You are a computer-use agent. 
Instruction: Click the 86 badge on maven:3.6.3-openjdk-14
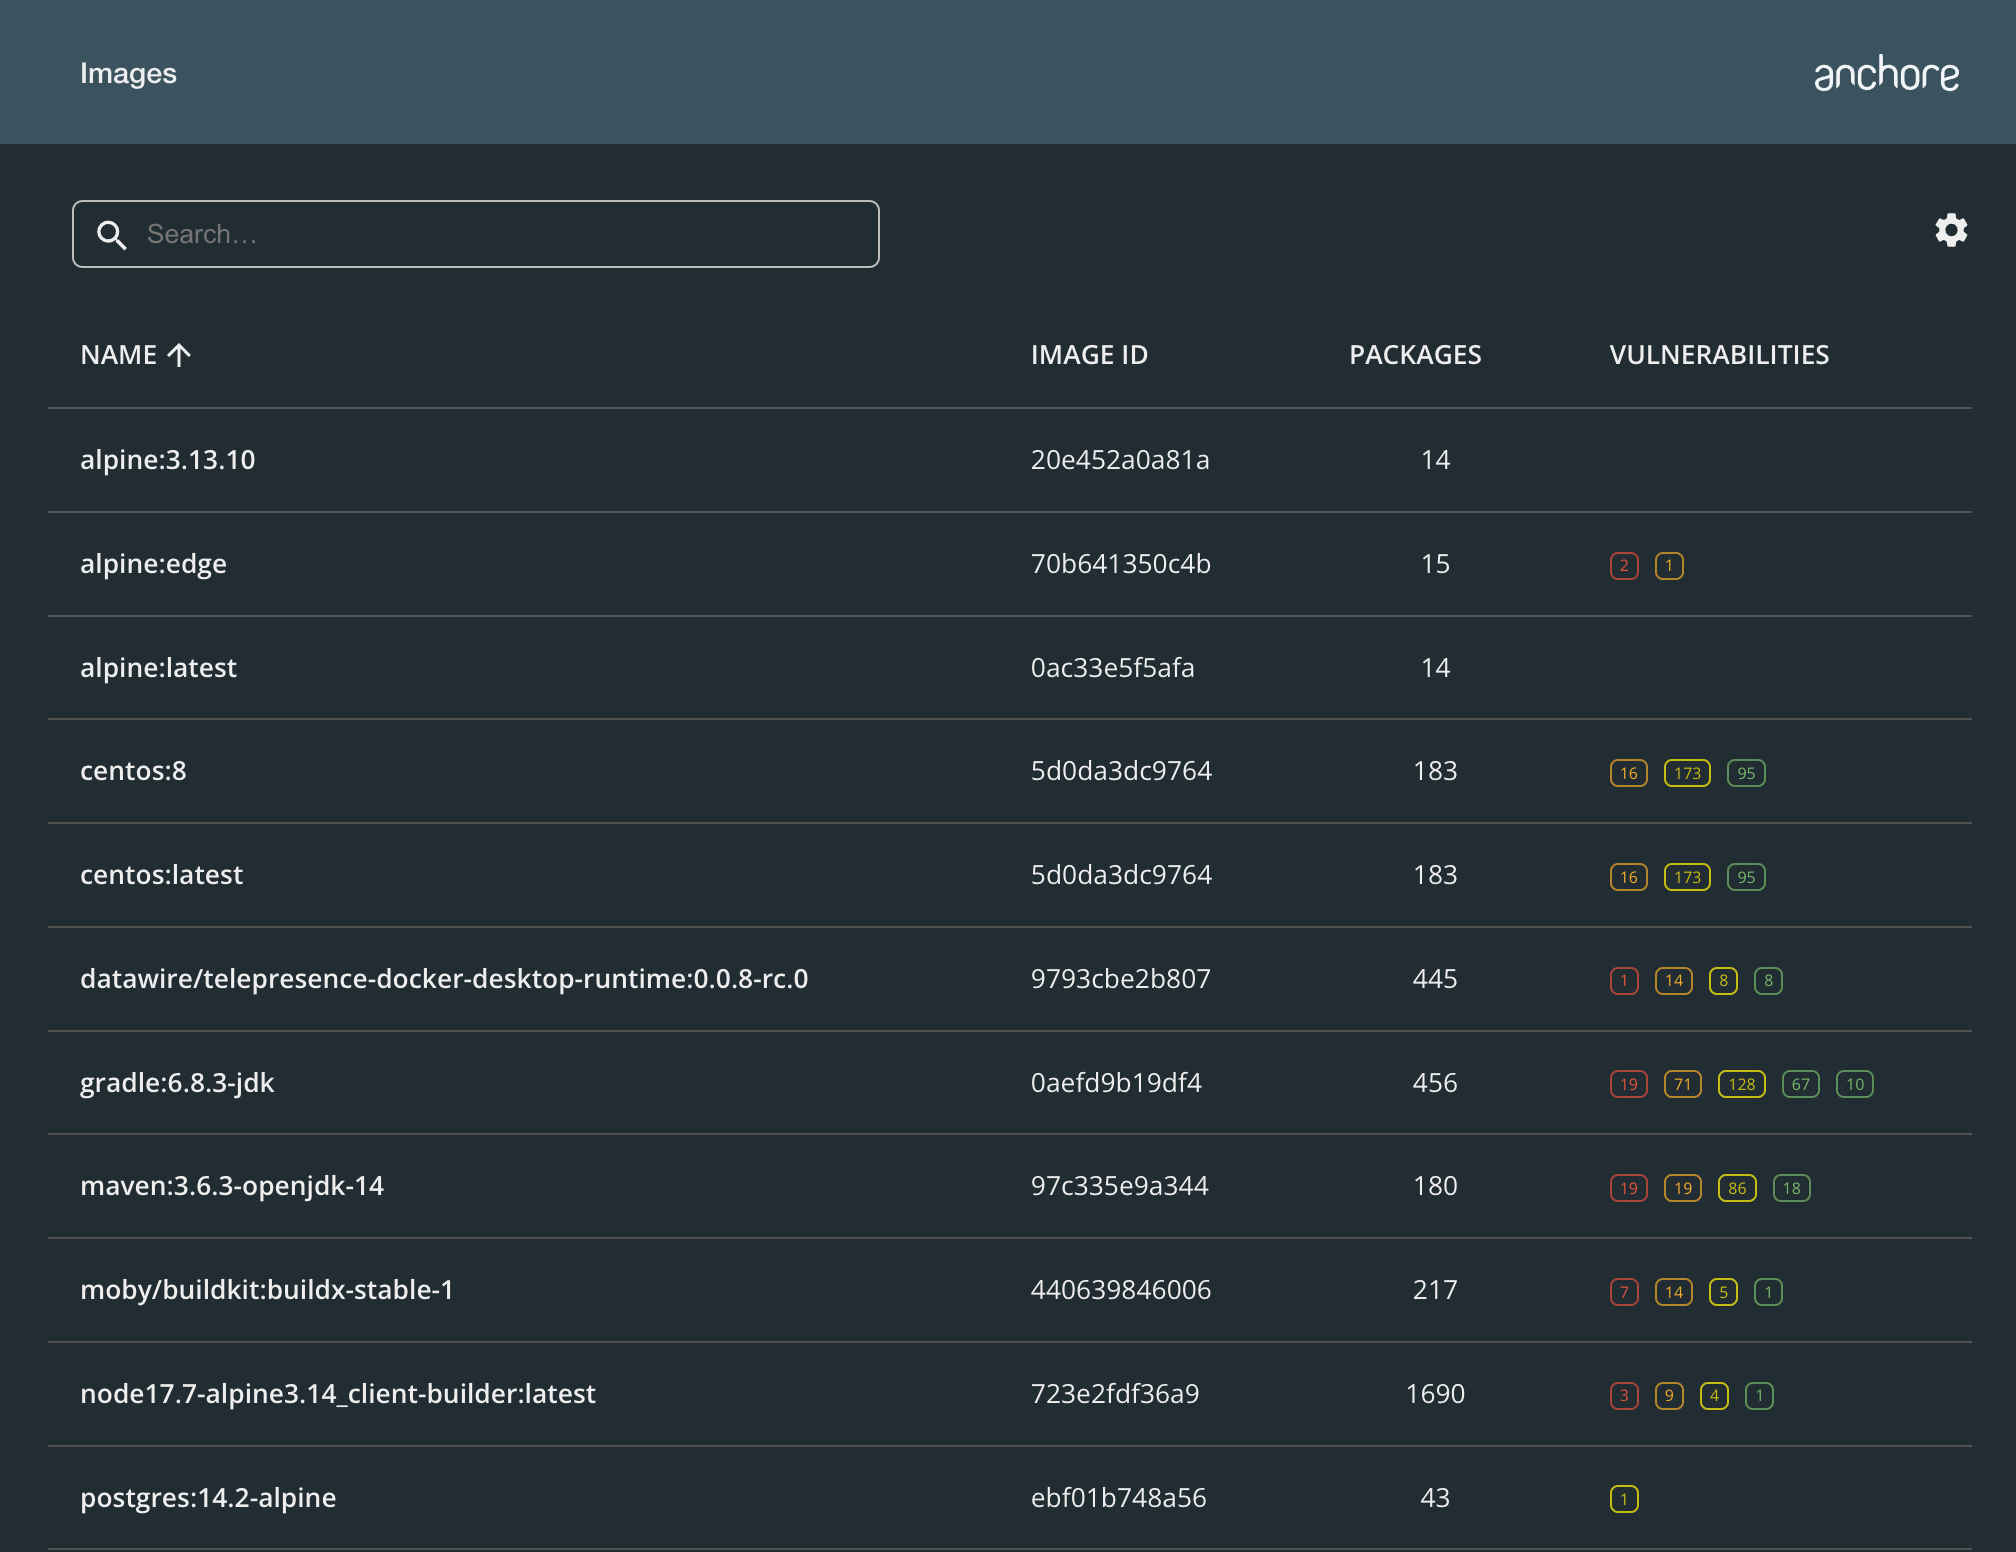(1737, 1188)
